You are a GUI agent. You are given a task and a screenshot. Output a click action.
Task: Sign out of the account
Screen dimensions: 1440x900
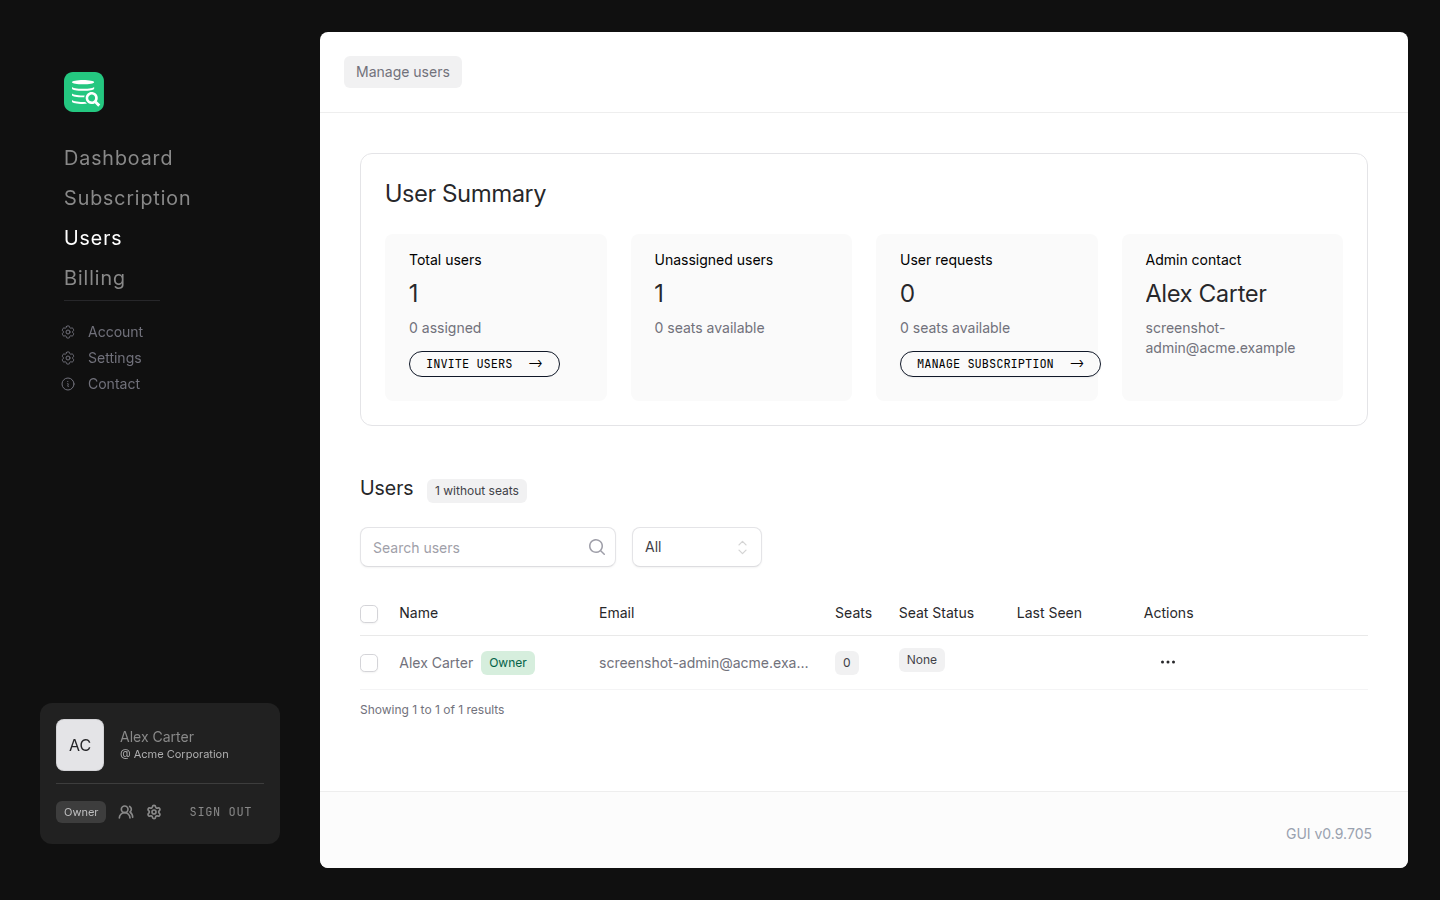pos(220,812)
